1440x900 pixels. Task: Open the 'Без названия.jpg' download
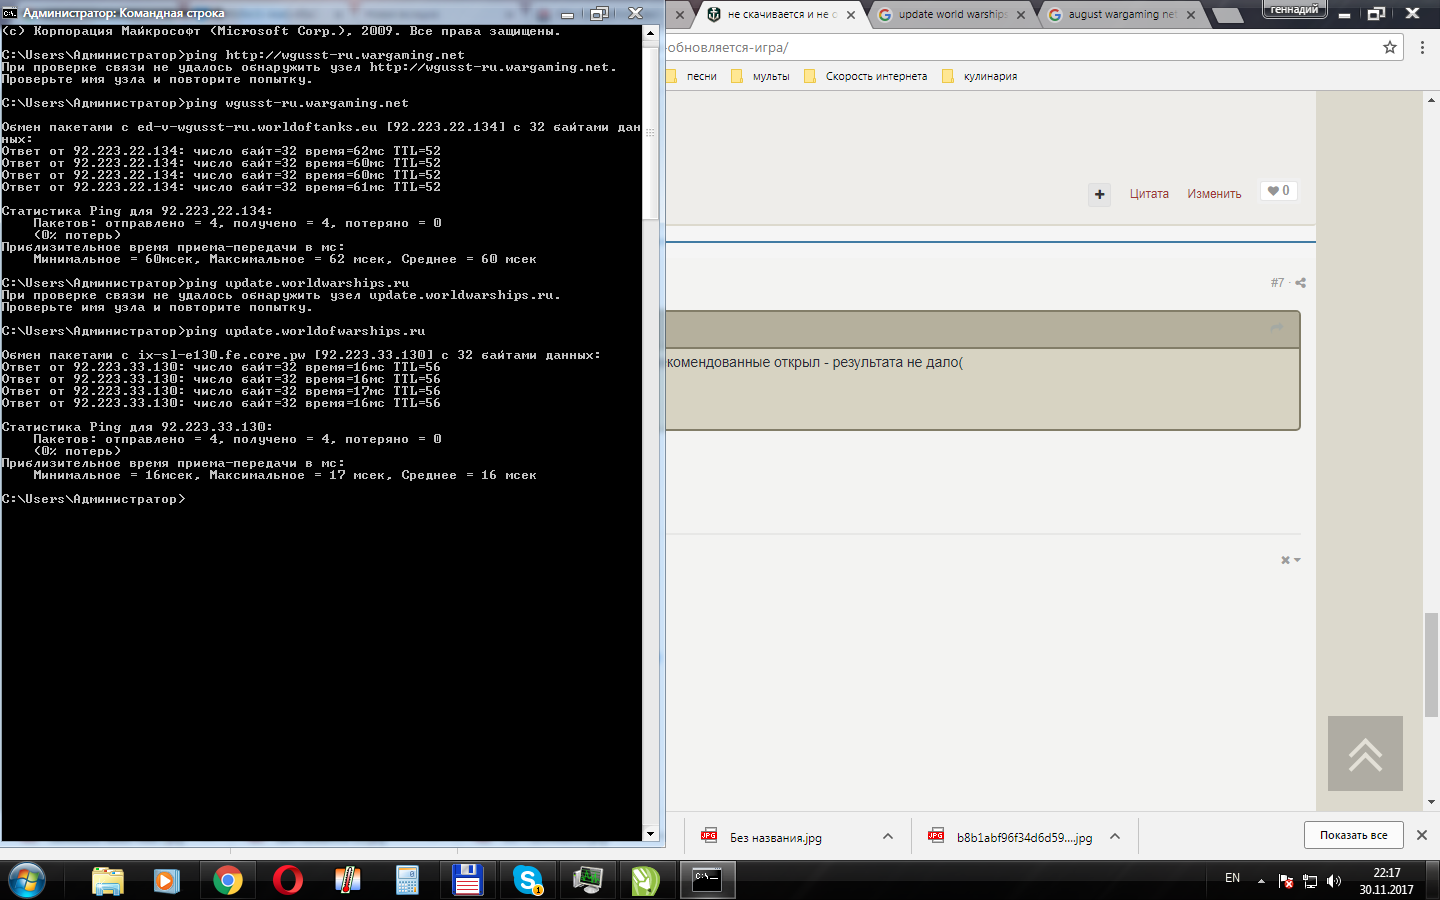click(x=775, y=837)
